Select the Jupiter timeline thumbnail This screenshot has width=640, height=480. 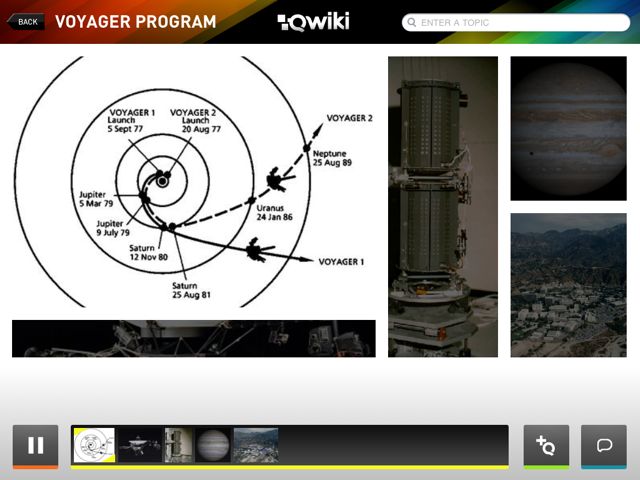213,445
